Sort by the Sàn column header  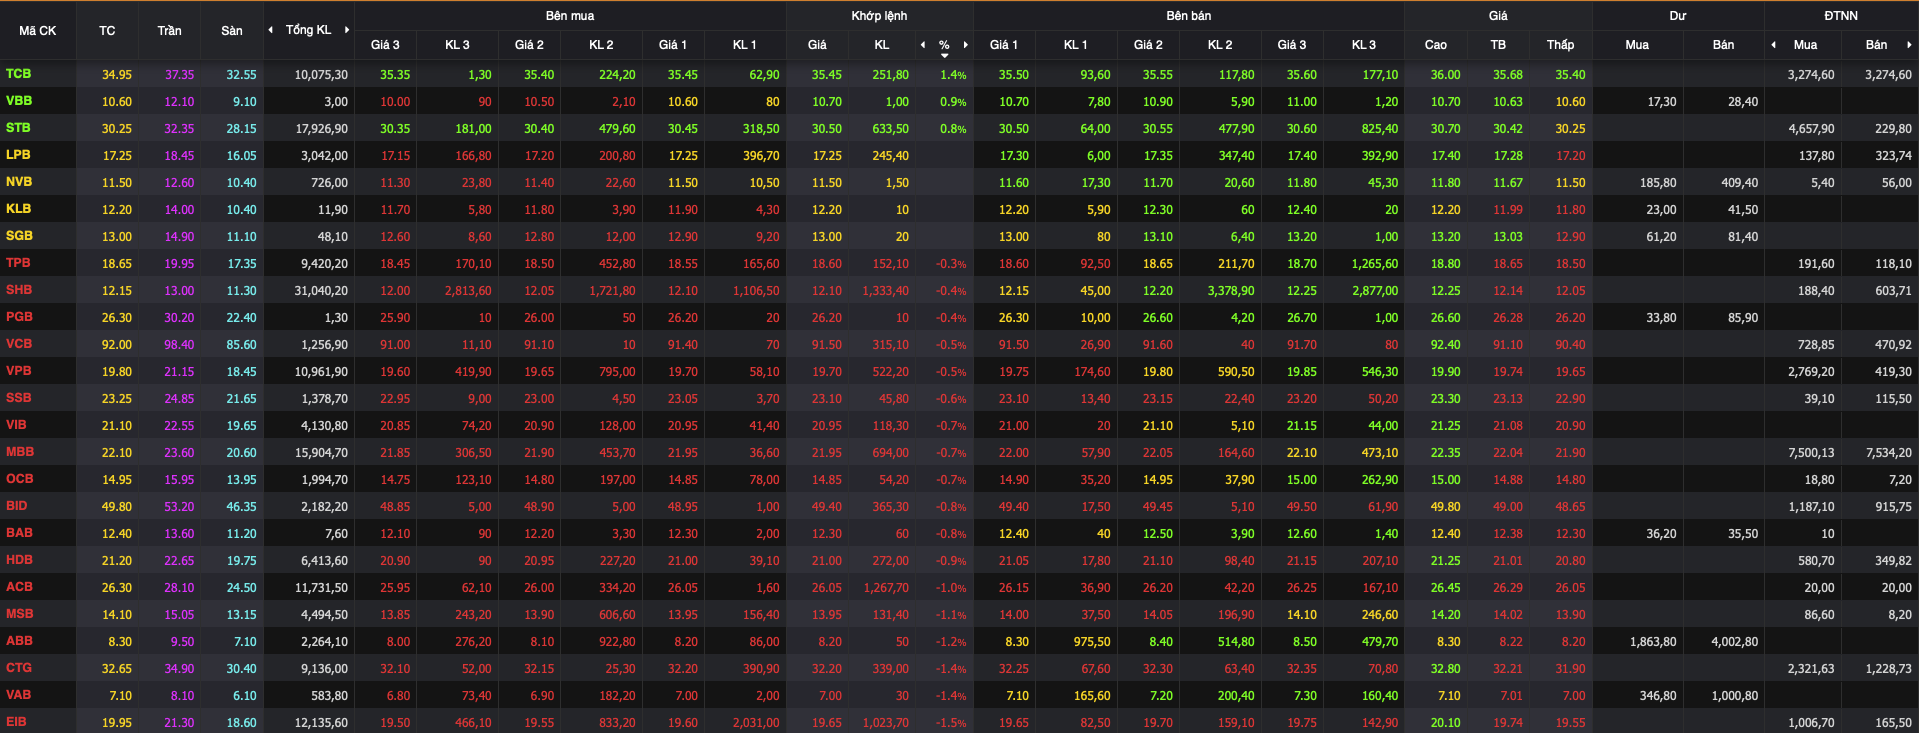point(232,31)
